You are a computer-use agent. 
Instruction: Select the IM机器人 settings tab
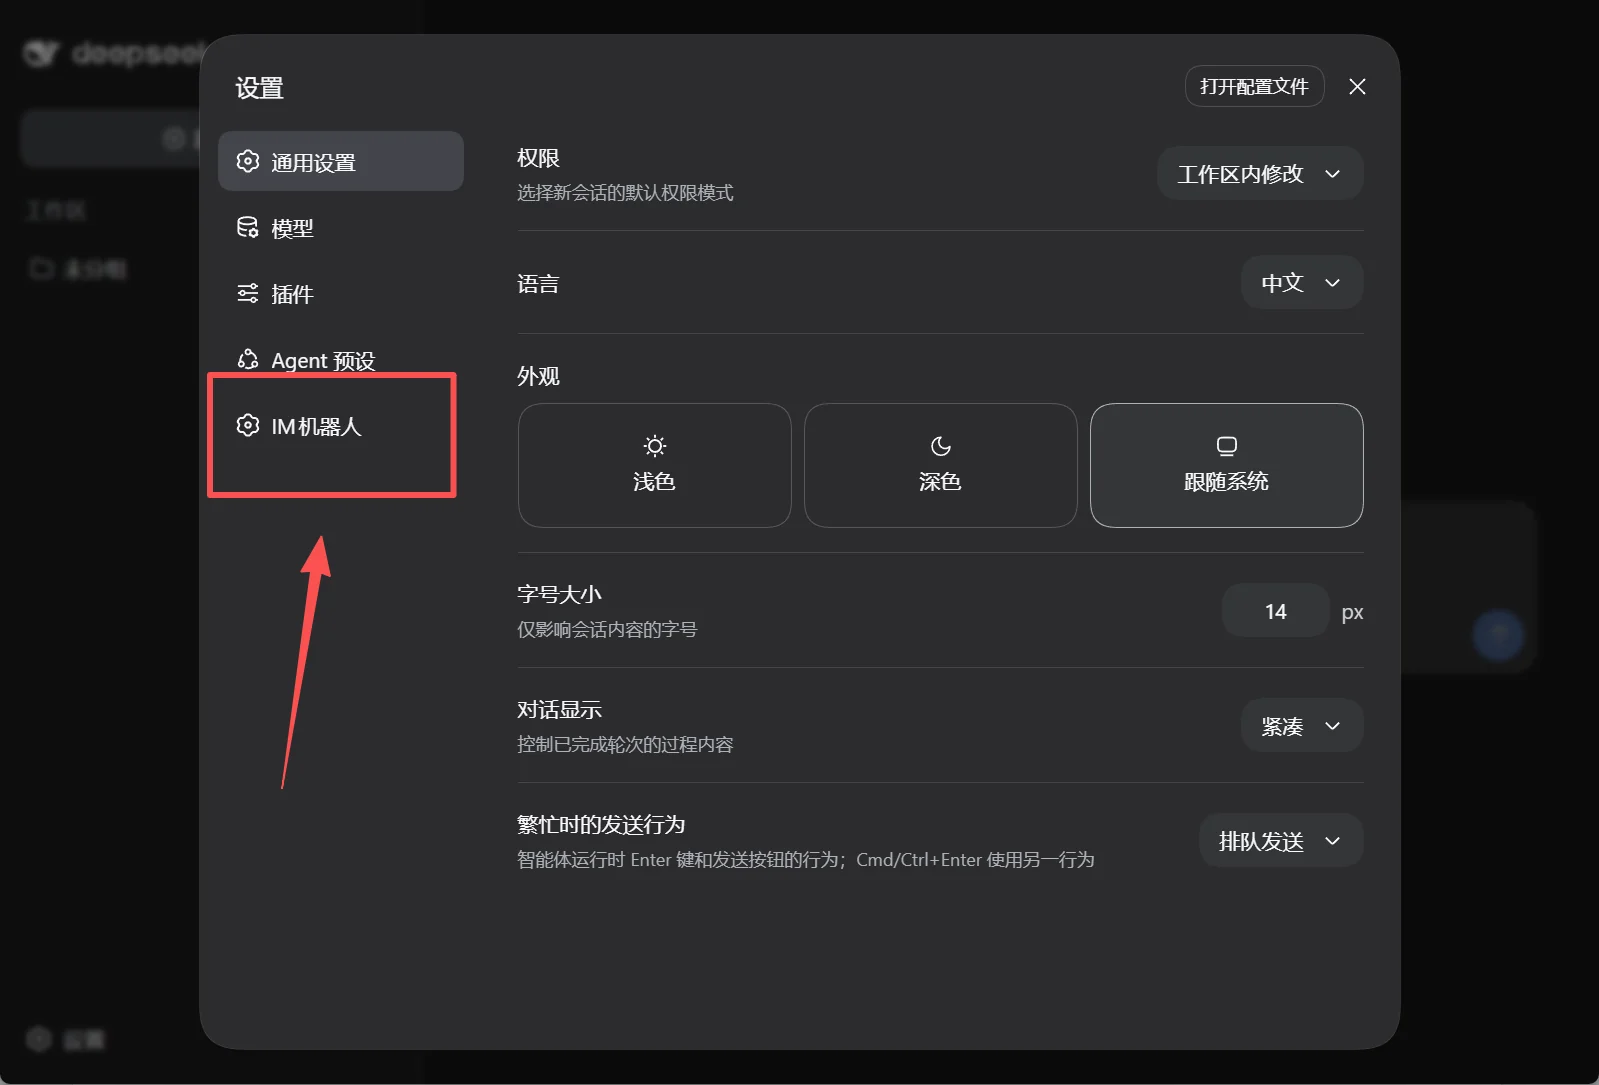340,425
